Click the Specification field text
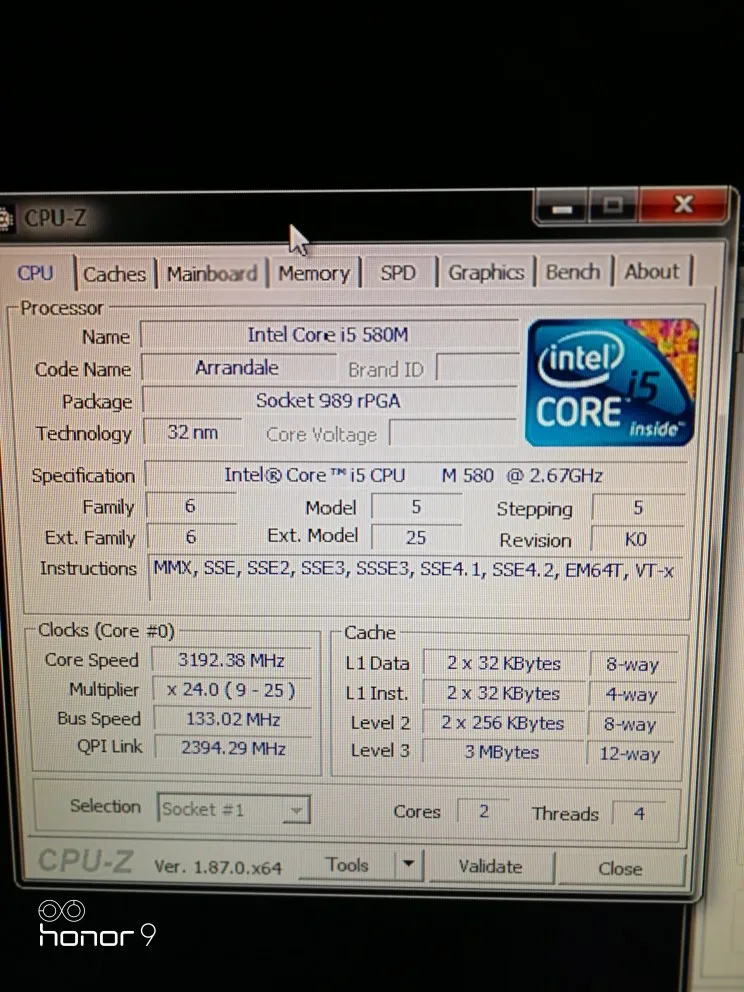 (x=414, y=475)
